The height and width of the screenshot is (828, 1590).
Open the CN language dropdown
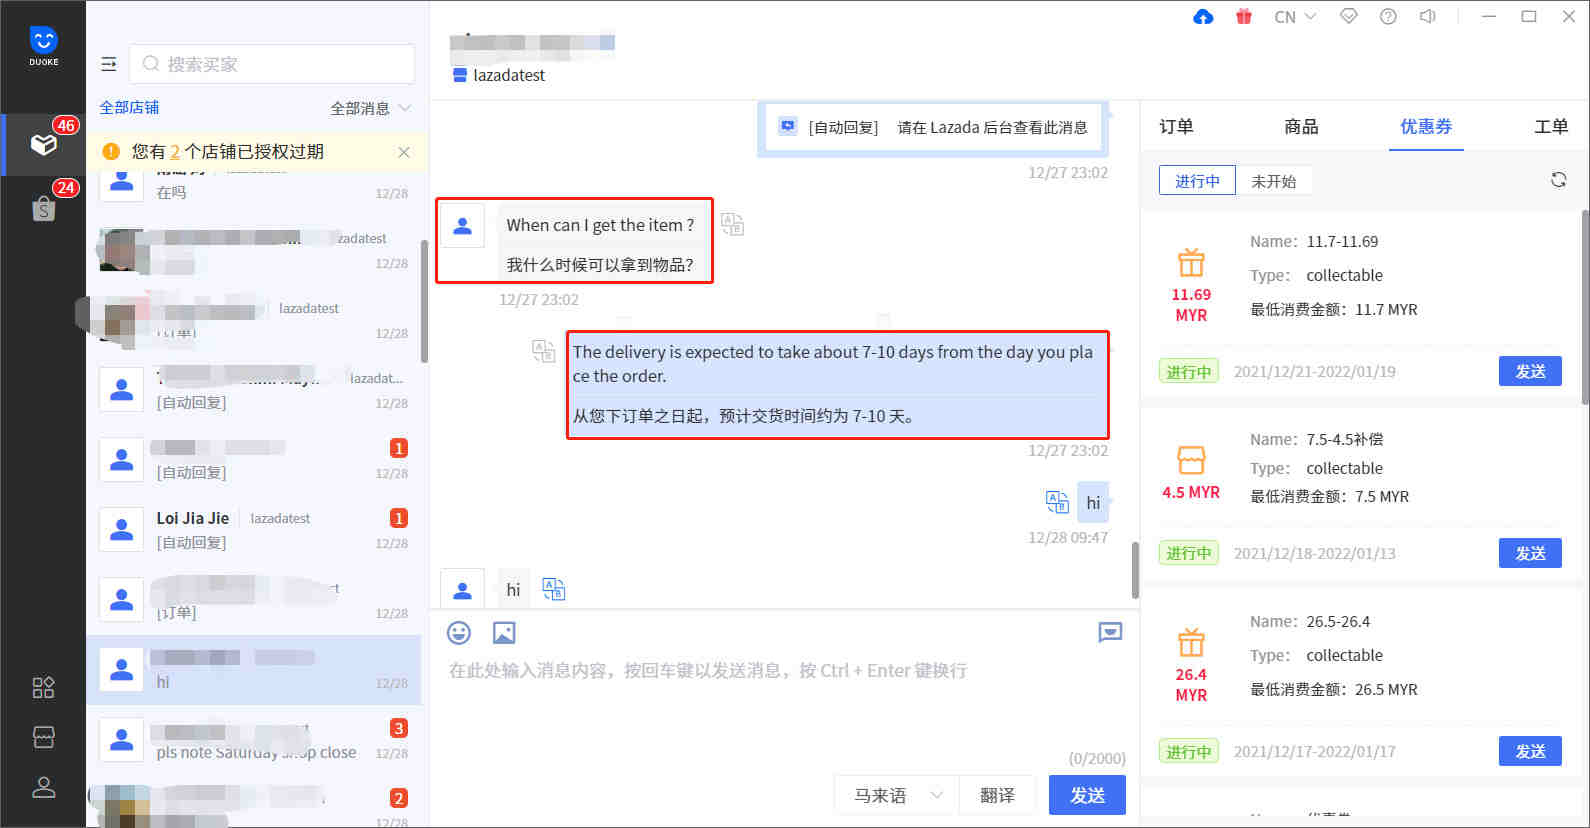[1294, 17]
